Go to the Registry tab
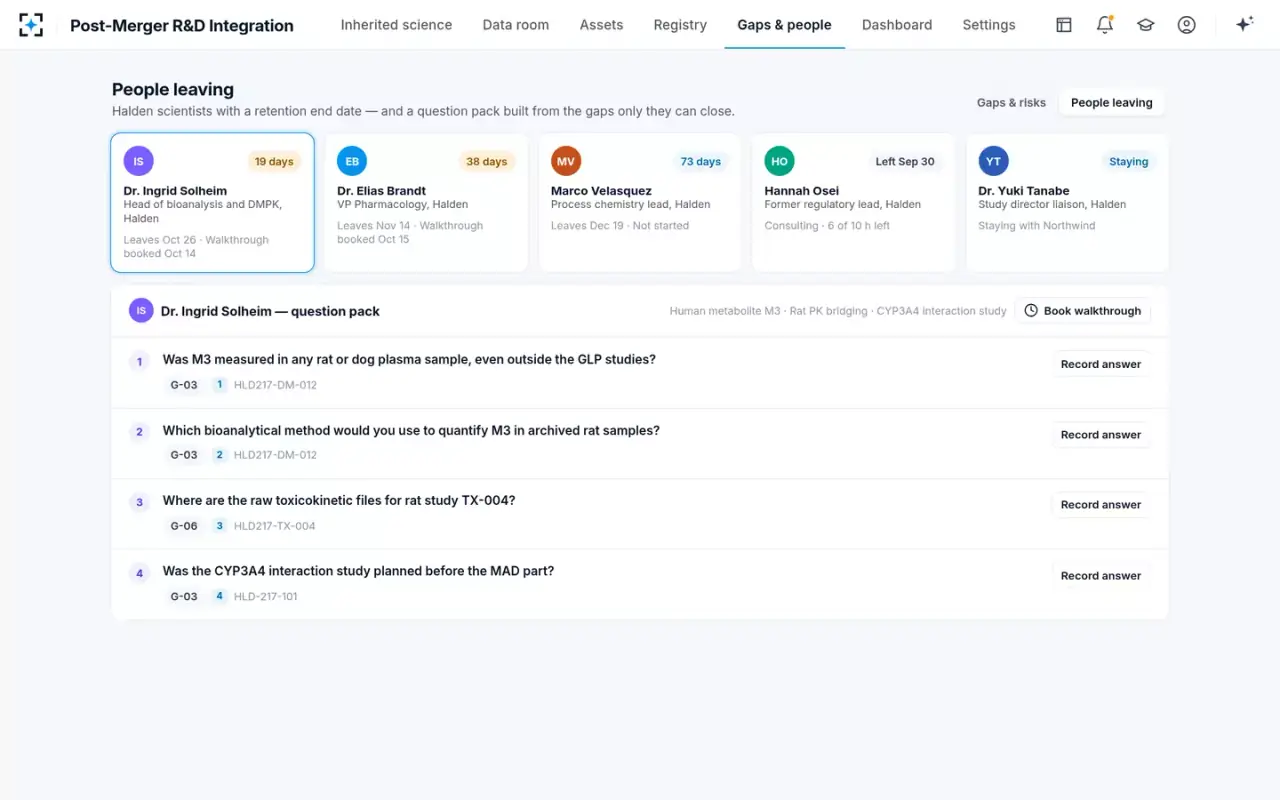This screenshot has height=800, width=1280. click(680, 25)
